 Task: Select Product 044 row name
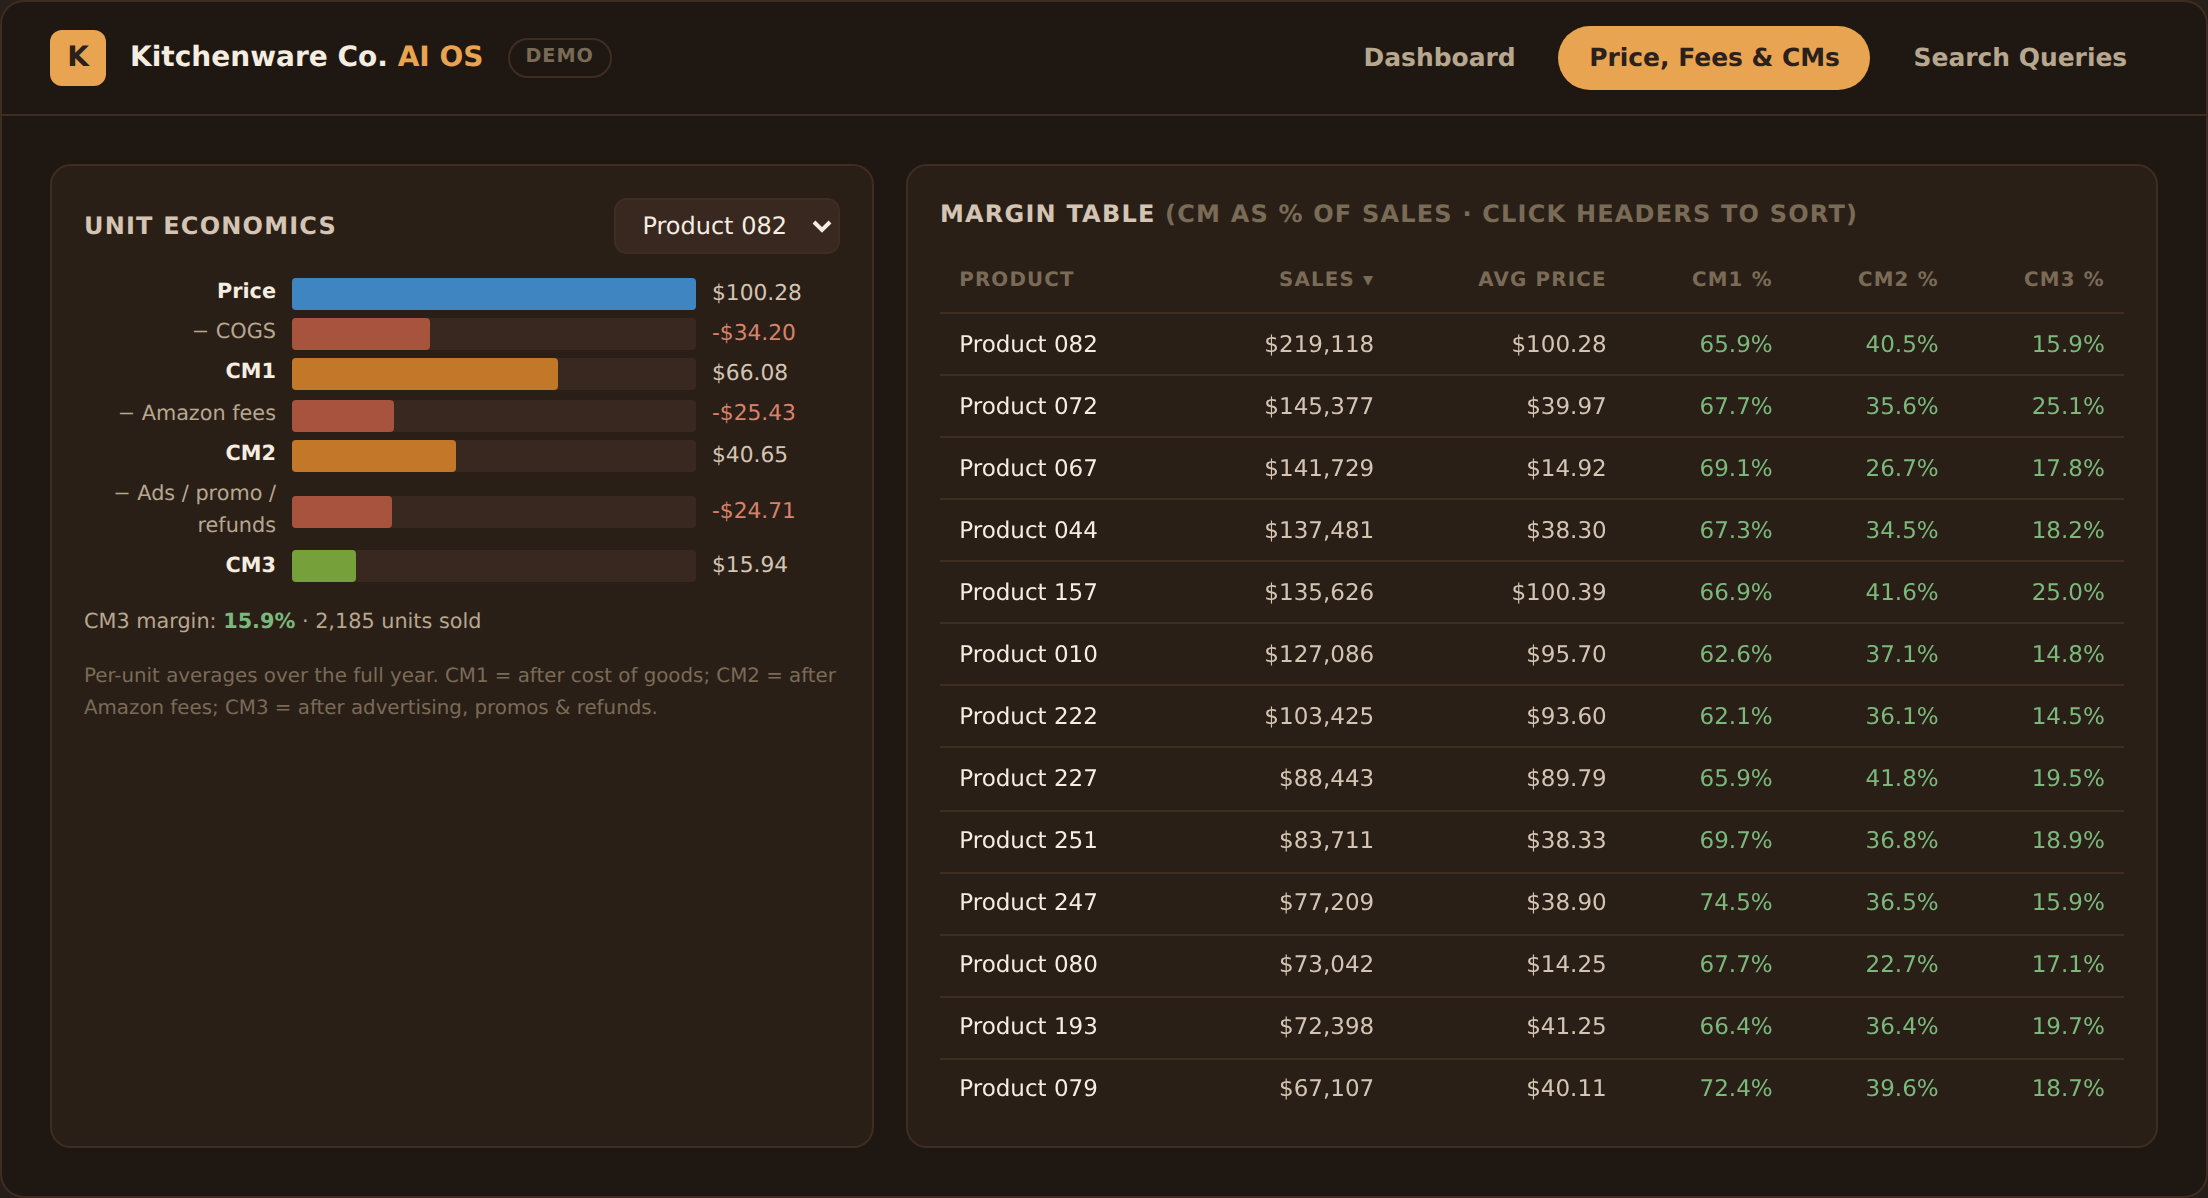pyautogui.click(x=1028, y=530)
